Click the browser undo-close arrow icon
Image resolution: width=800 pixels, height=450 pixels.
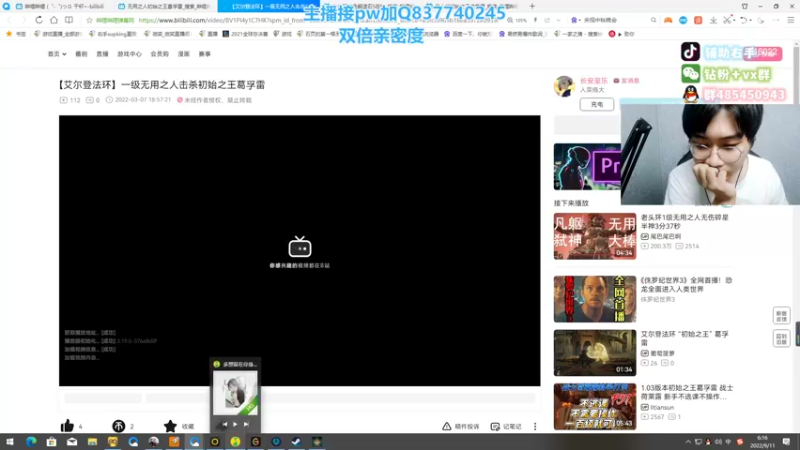point(743,20)
